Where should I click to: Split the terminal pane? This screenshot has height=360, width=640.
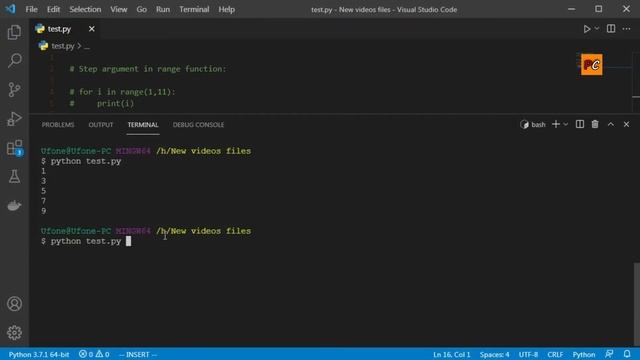(x=580, y=124)
